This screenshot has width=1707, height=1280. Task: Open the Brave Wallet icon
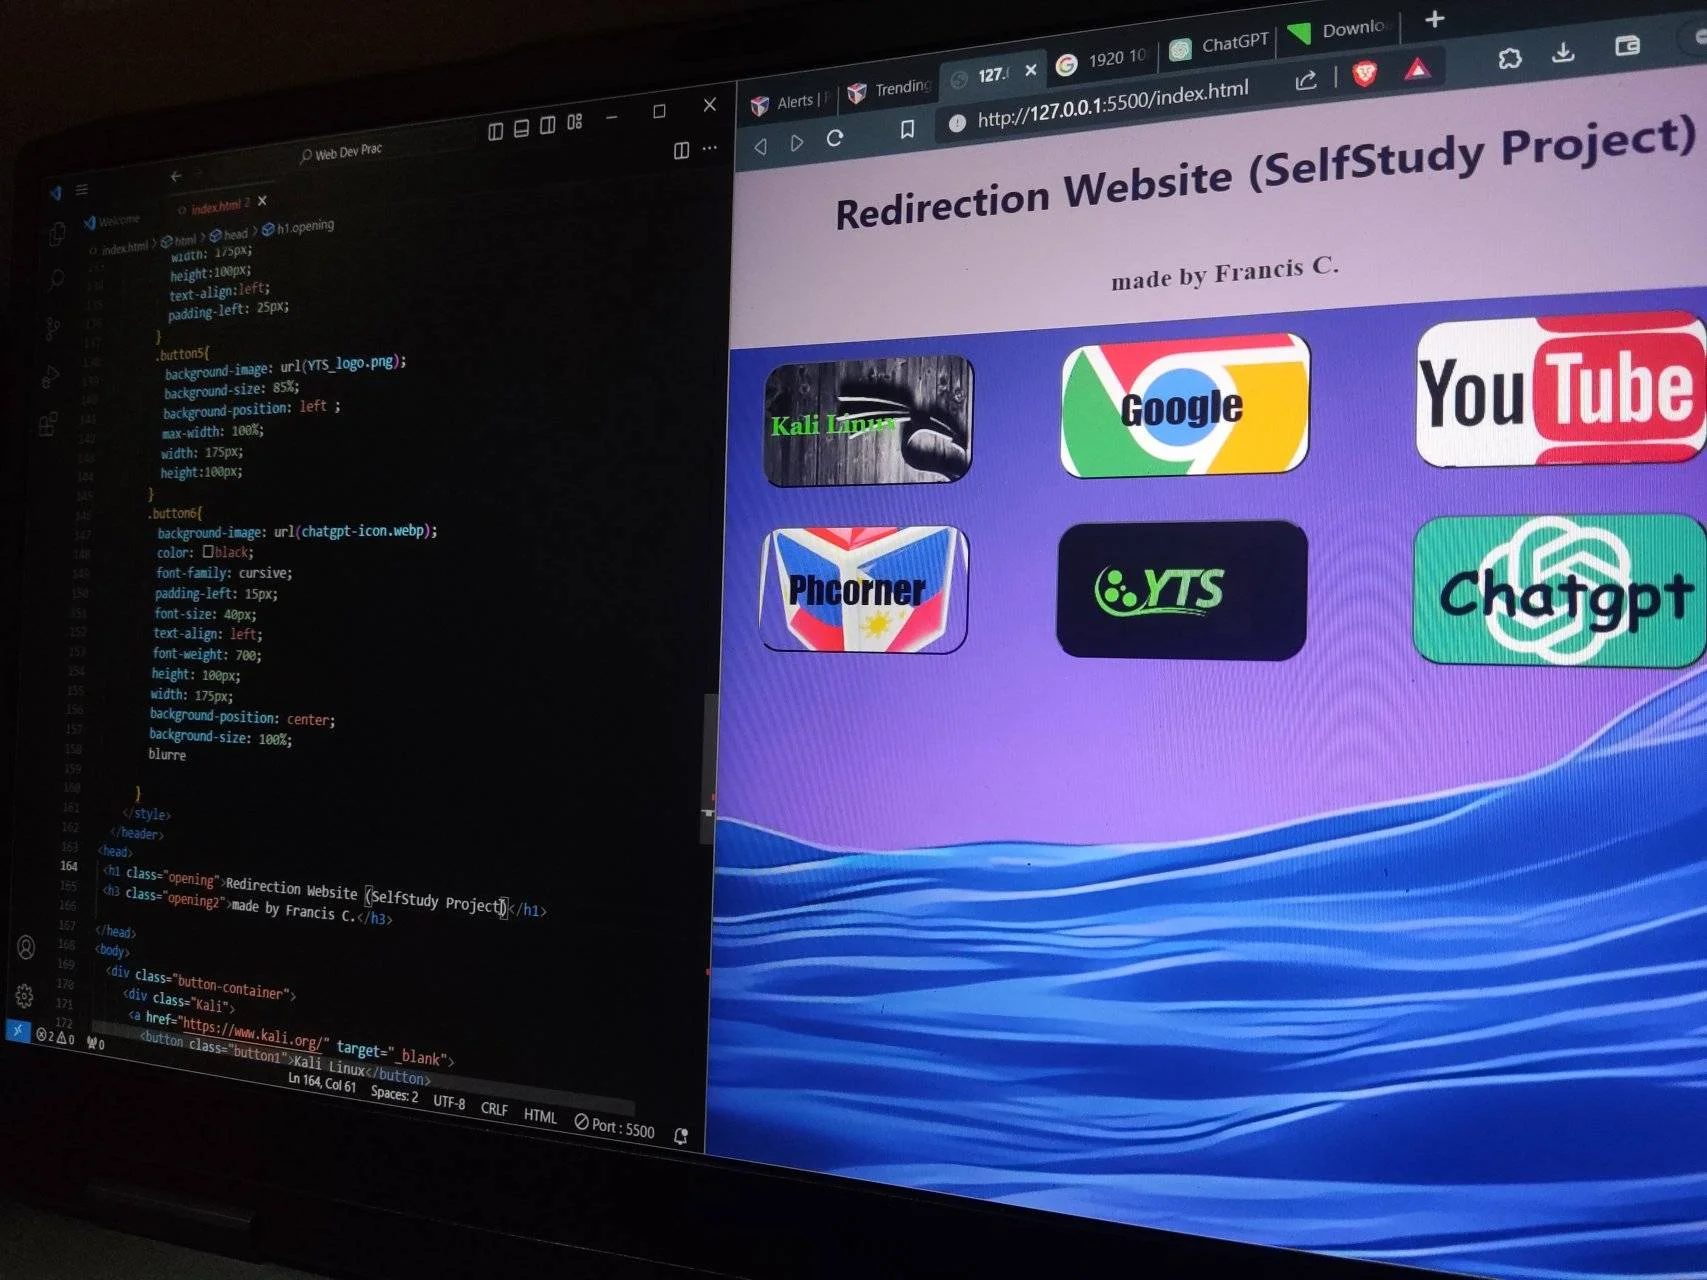click(x=1627, y=45)
